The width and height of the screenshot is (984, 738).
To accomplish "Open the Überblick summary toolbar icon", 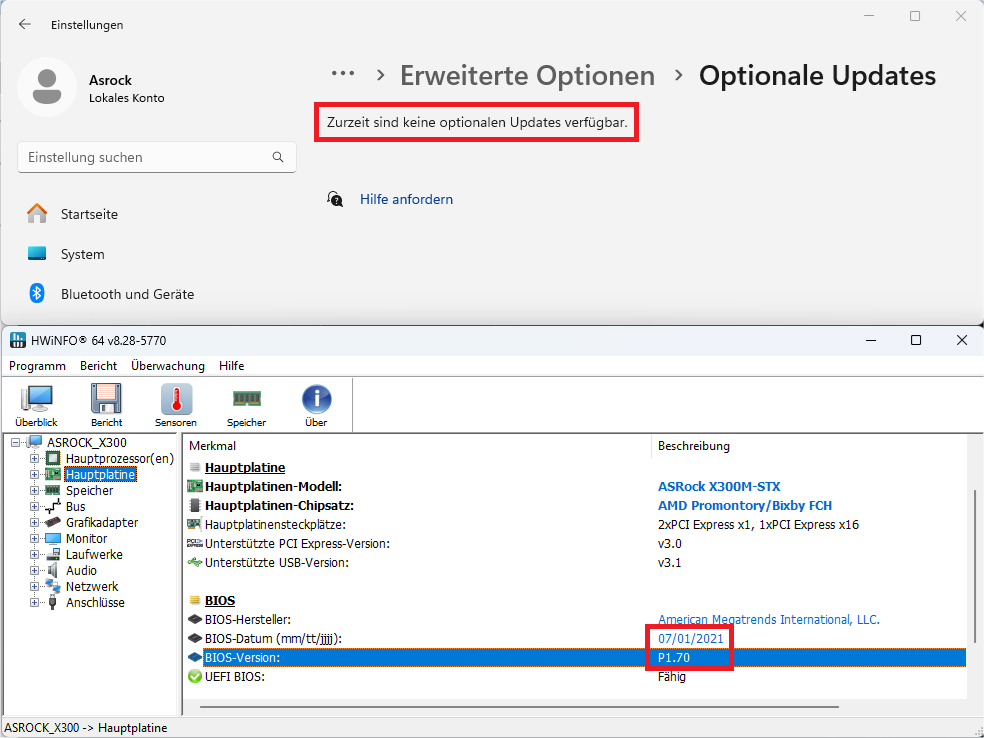I will tap(36, 405).
